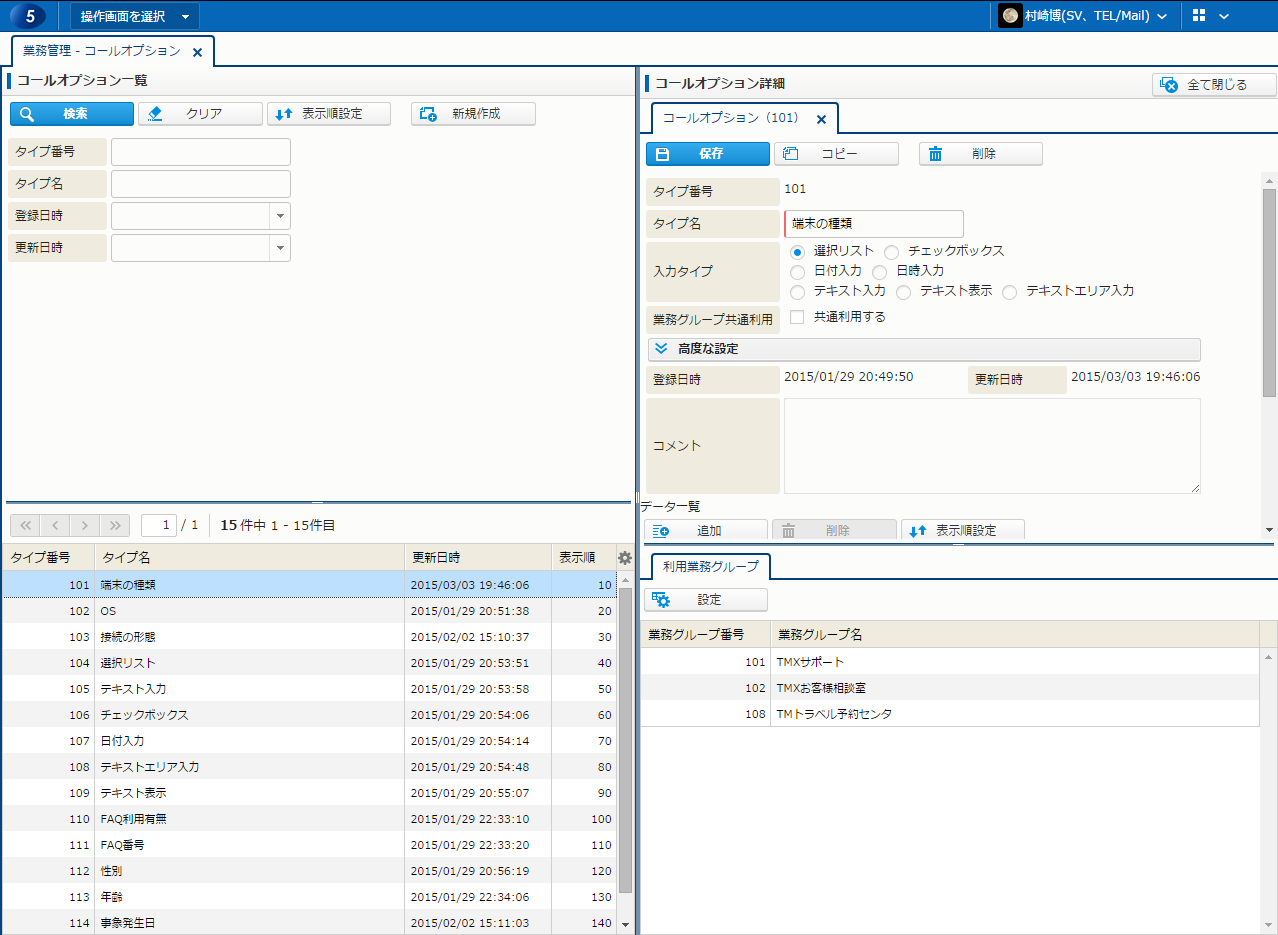Click the 新規作成 button

473,114
